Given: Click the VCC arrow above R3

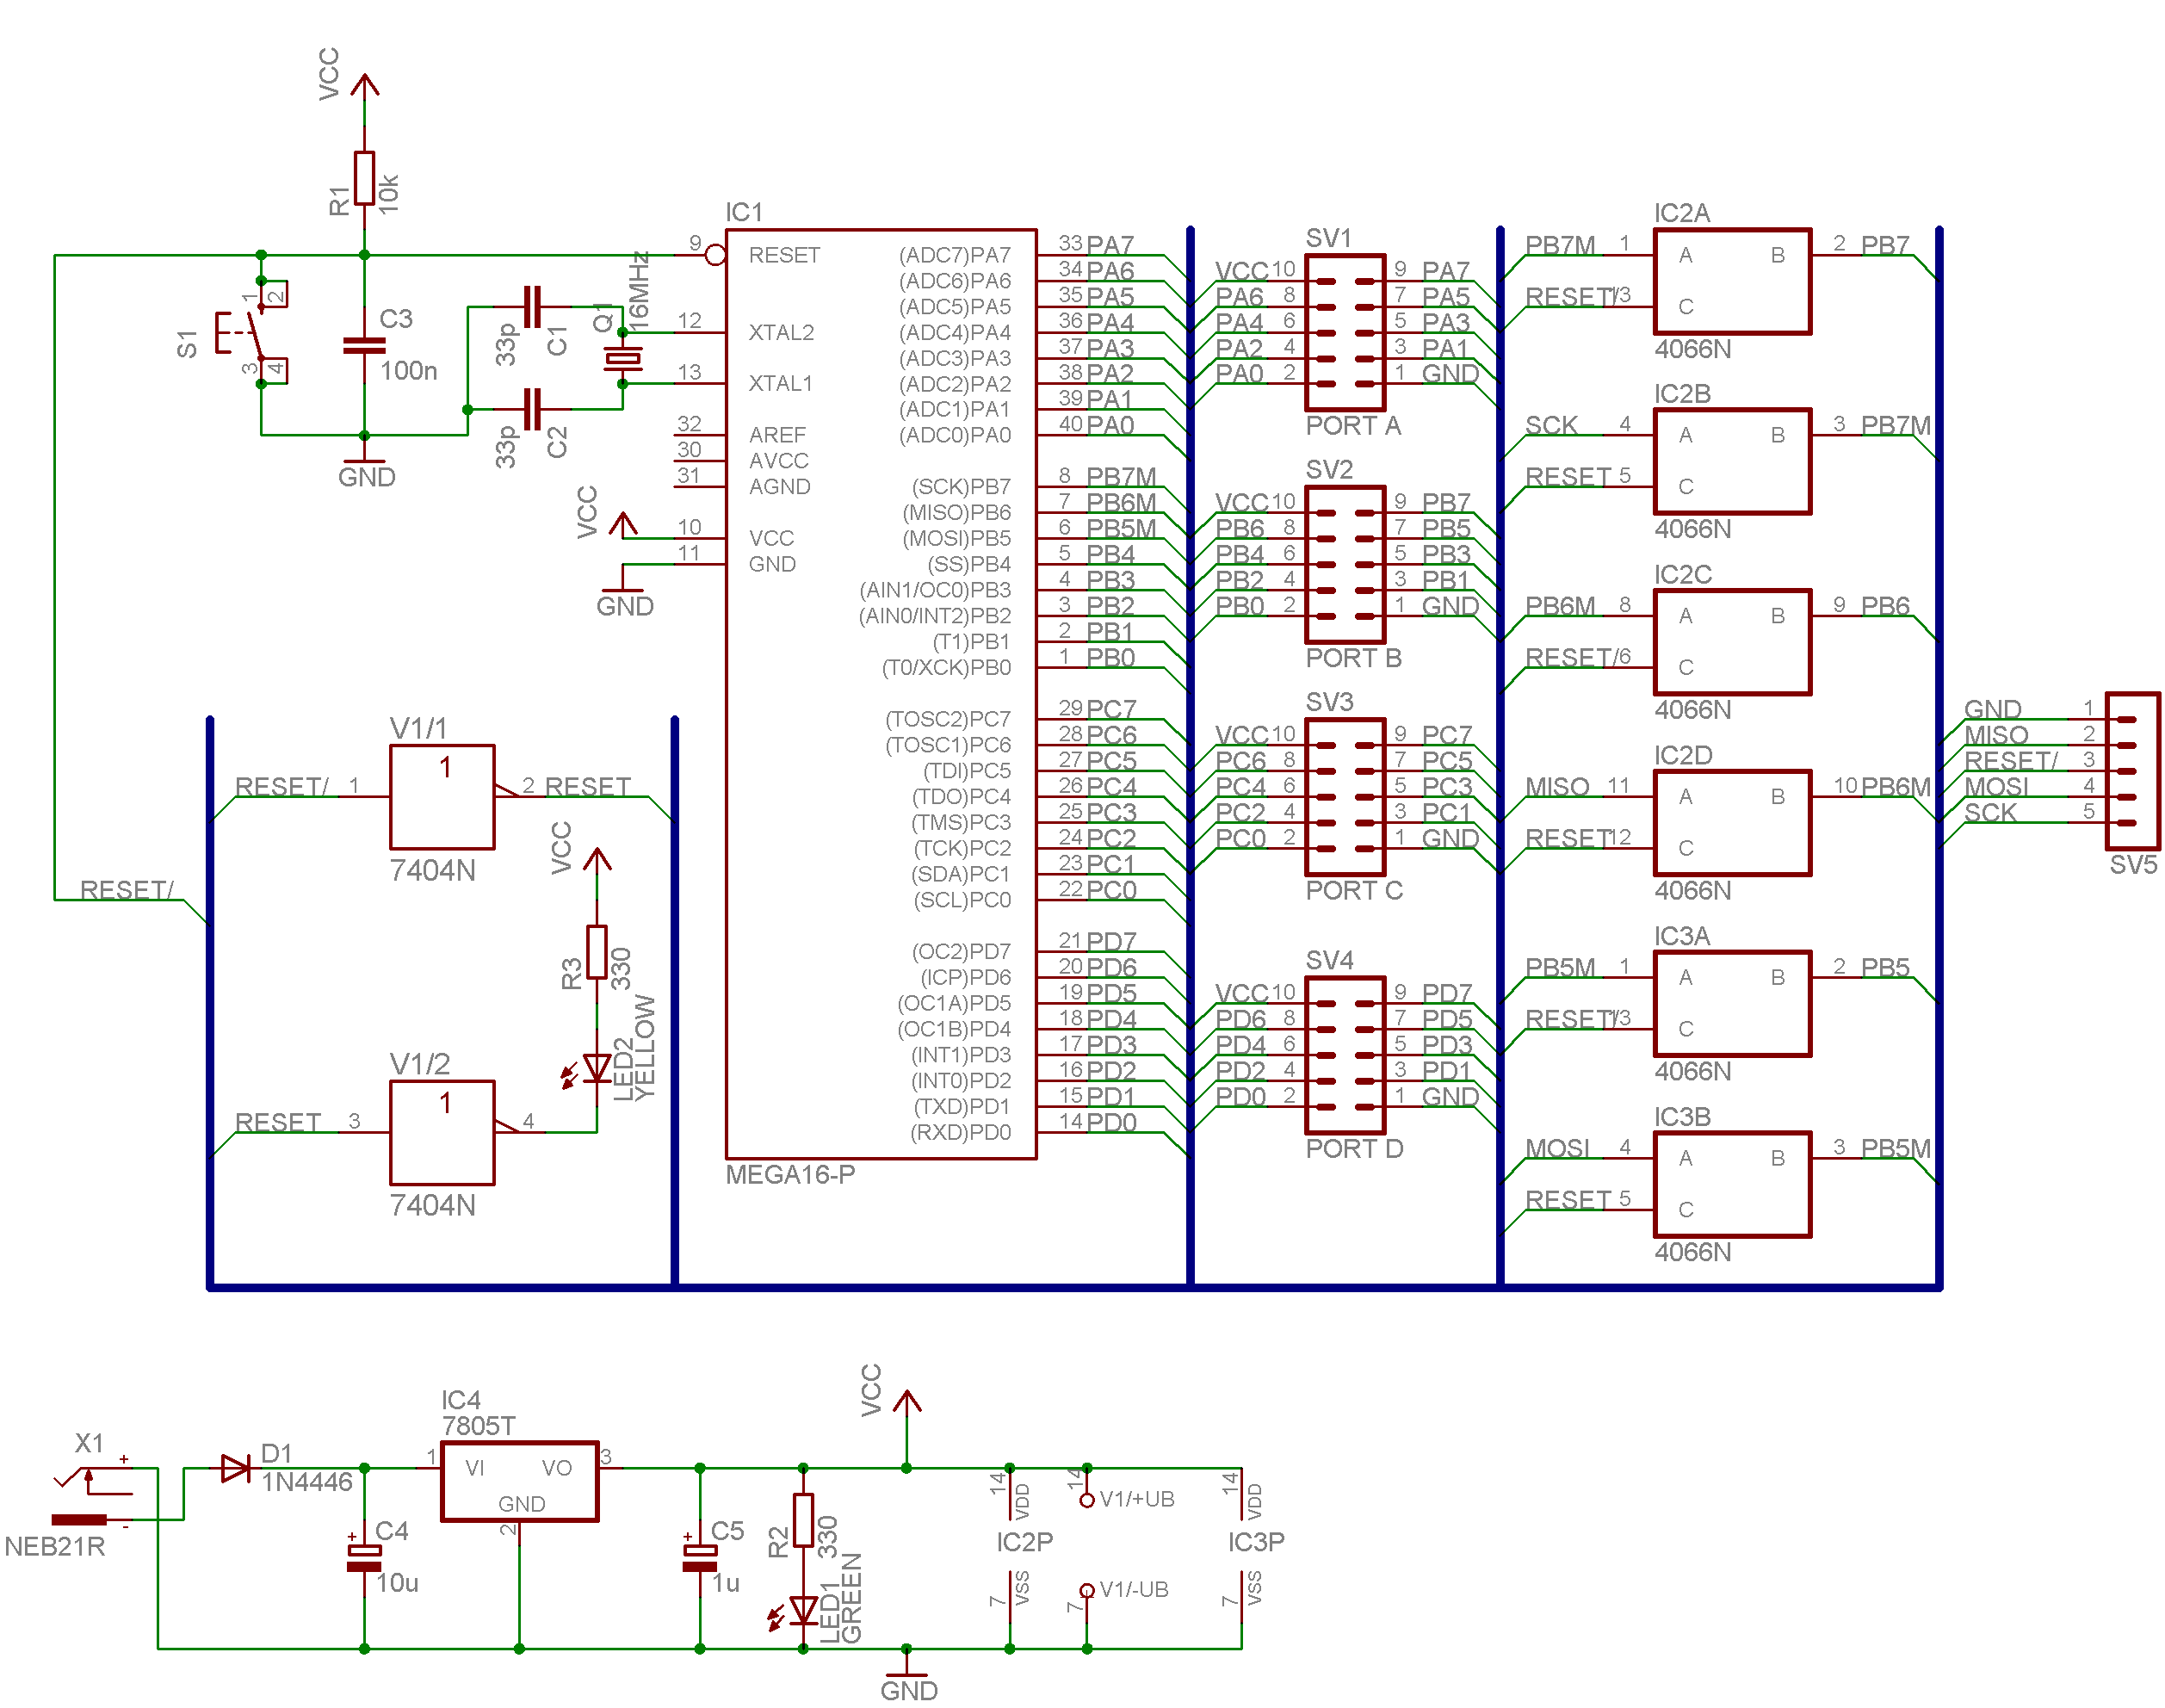Looking at the screenshot, I should click(596, 860).
